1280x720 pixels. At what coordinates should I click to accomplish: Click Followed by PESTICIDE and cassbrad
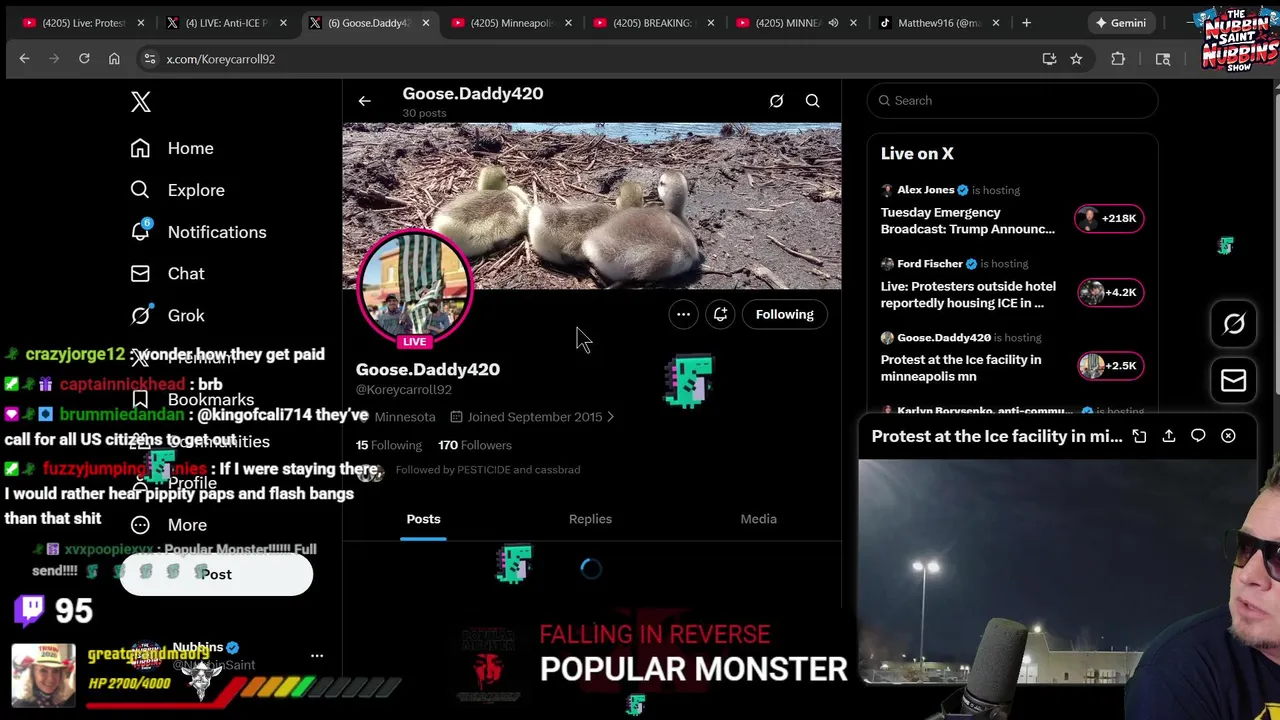point(487,470)
